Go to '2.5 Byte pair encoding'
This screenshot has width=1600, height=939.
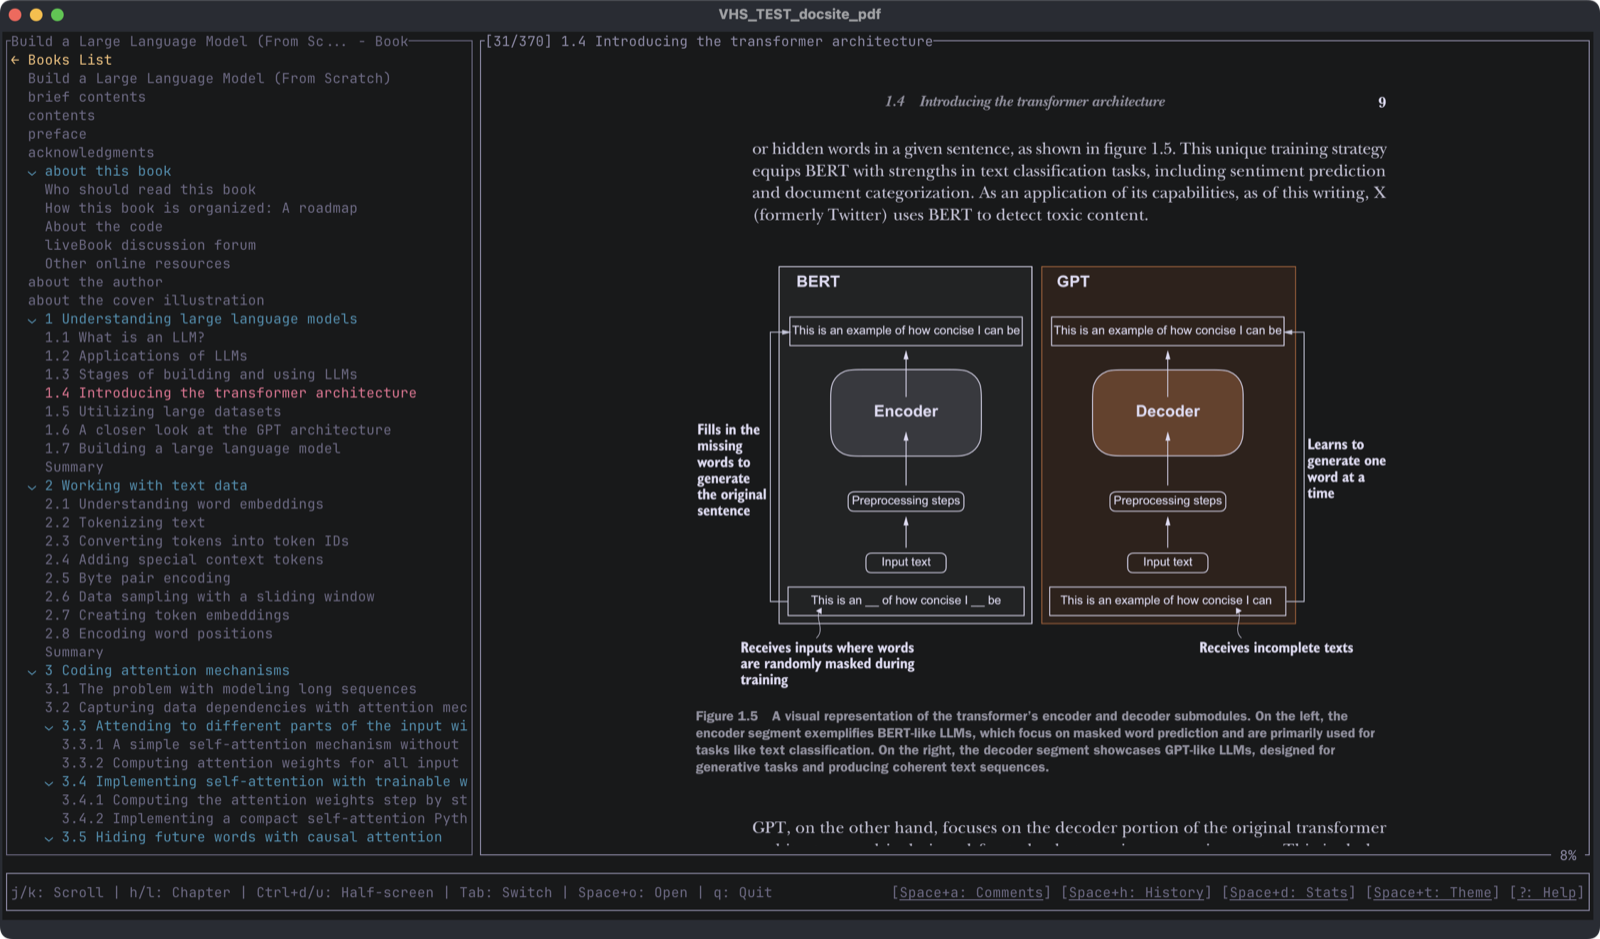tap(137, 578)
